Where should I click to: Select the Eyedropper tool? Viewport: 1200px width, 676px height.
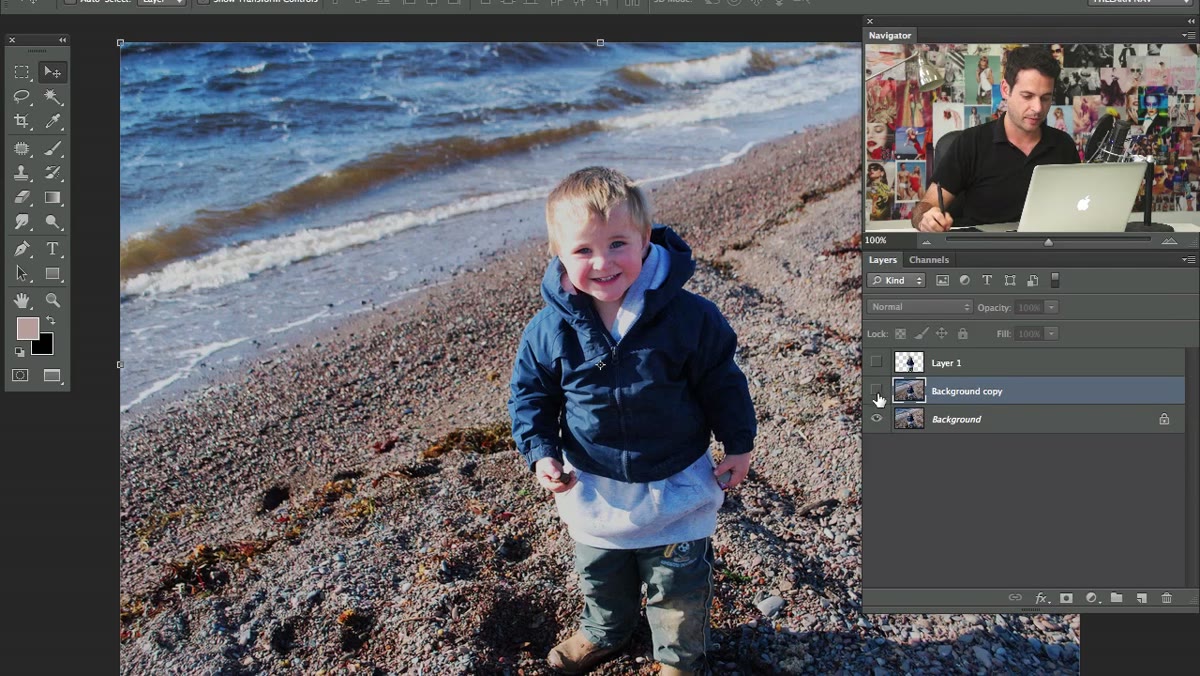(52, 122)
